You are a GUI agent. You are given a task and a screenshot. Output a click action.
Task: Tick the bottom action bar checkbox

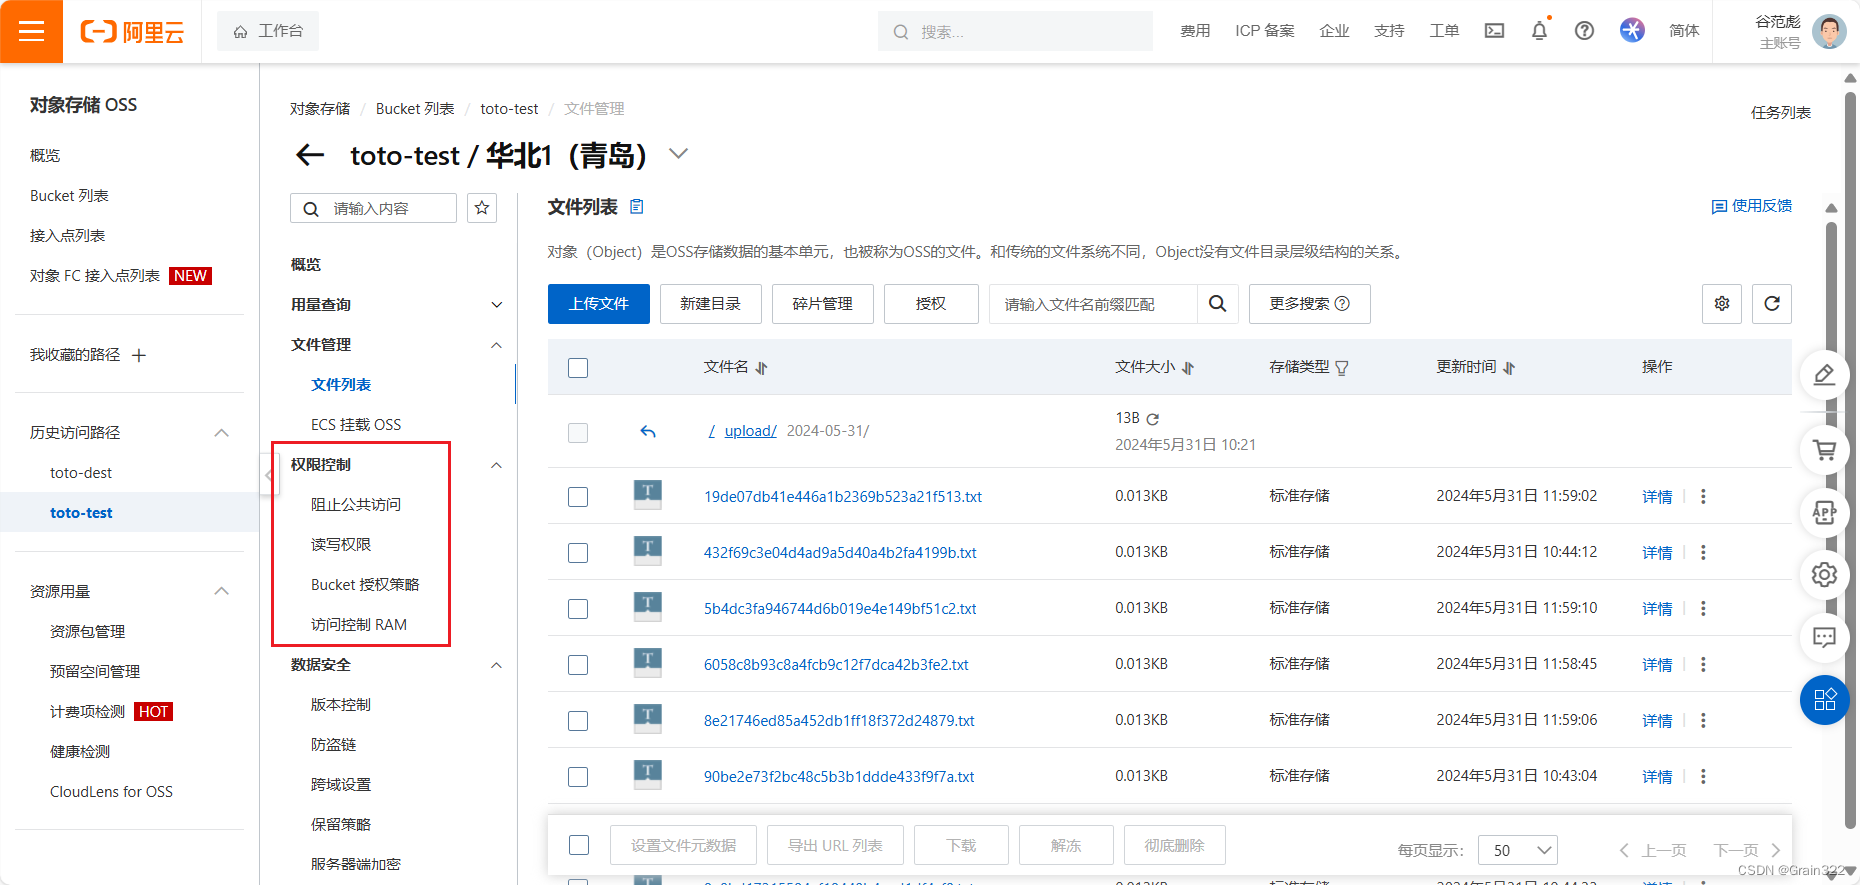(579, 845)
